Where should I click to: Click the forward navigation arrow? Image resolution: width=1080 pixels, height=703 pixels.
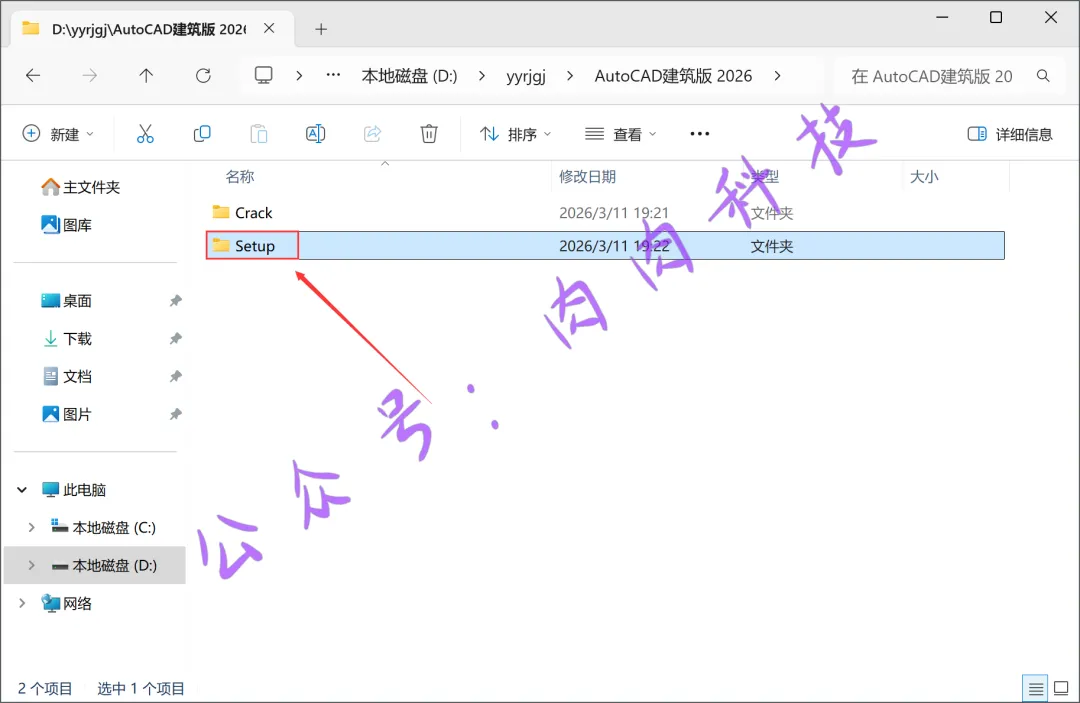tap(90, 76)
